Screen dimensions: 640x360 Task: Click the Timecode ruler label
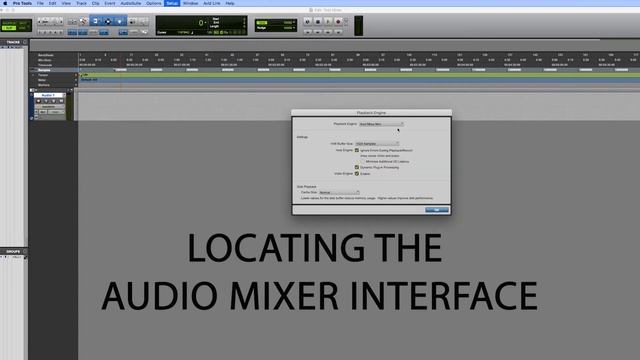coord(44,65)
